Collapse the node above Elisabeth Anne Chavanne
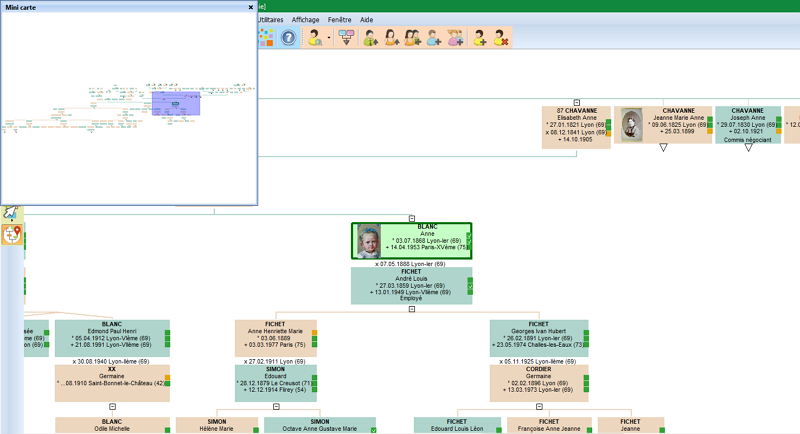Screen dimensions: 800x434 [x=577, y=103]
